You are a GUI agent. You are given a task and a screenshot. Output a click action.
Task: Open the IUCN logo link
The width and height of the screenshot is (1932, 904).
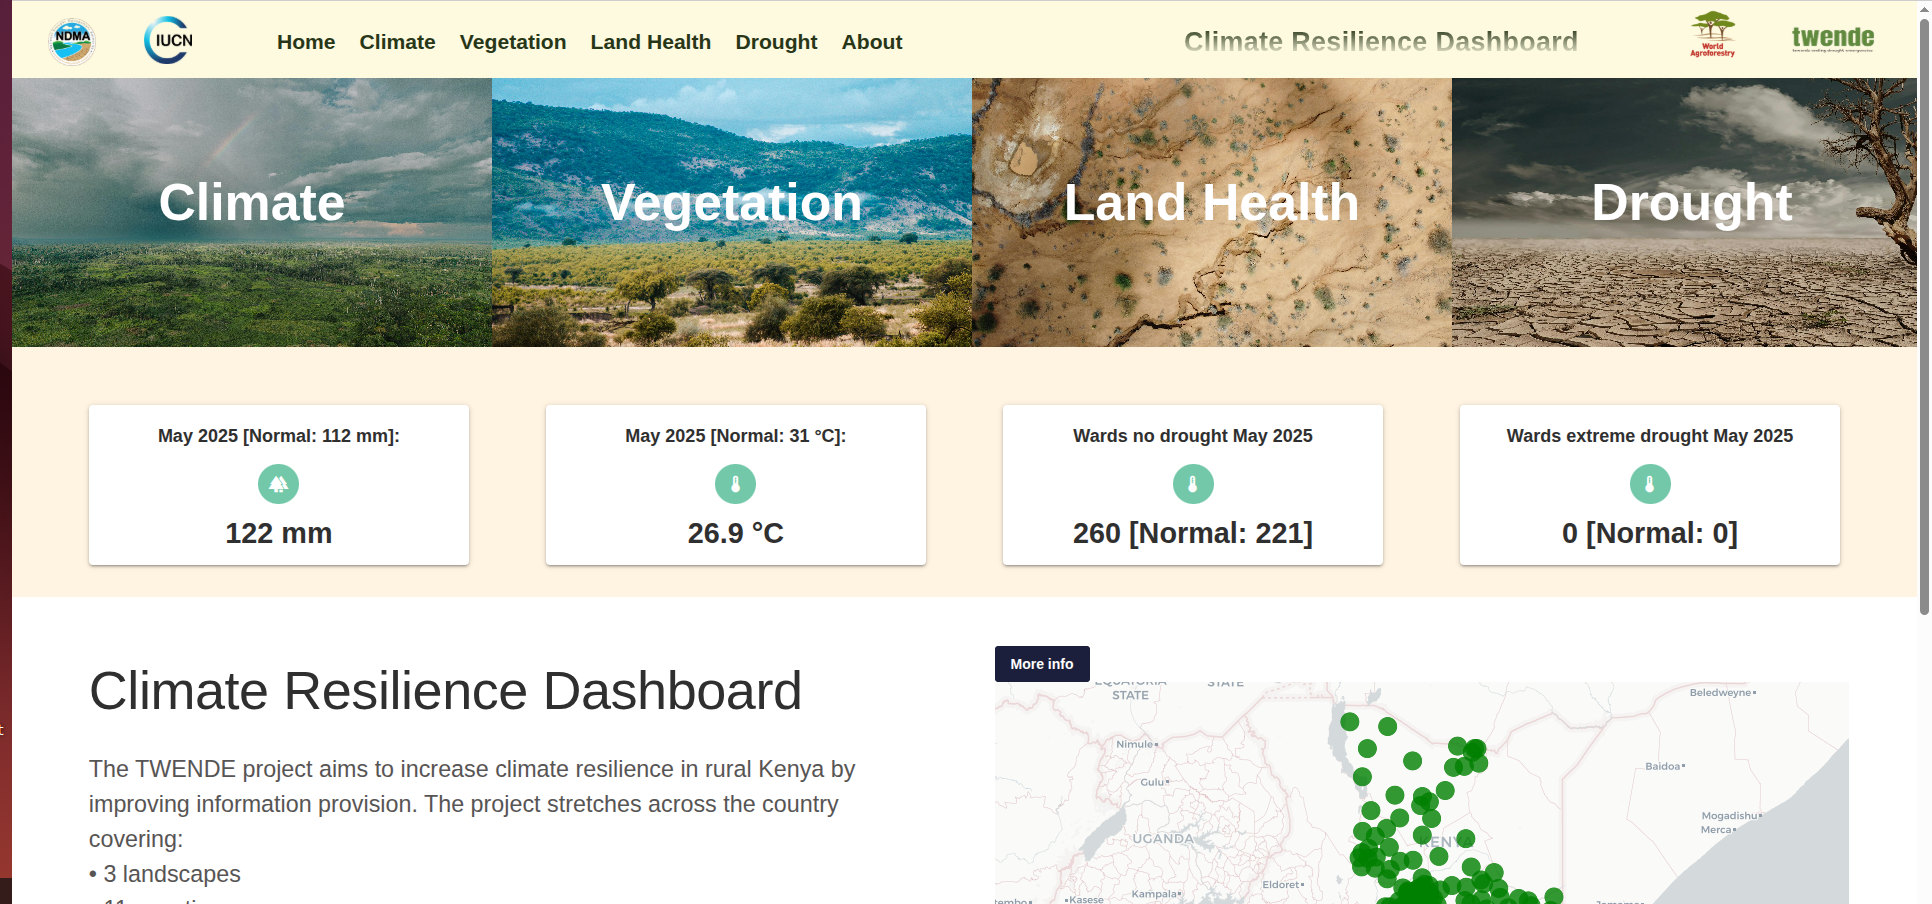point(169,41)
